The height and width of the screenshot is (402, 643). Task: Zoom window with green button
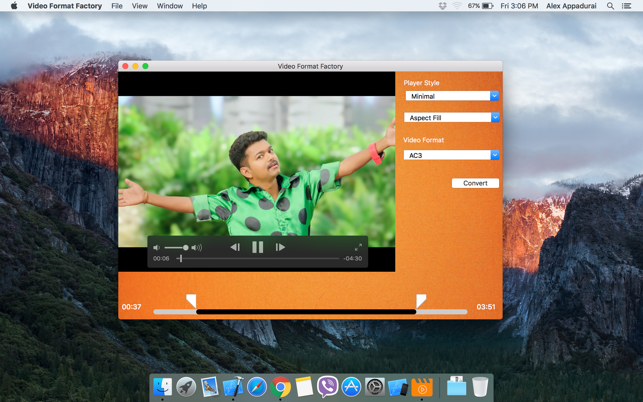145,66
